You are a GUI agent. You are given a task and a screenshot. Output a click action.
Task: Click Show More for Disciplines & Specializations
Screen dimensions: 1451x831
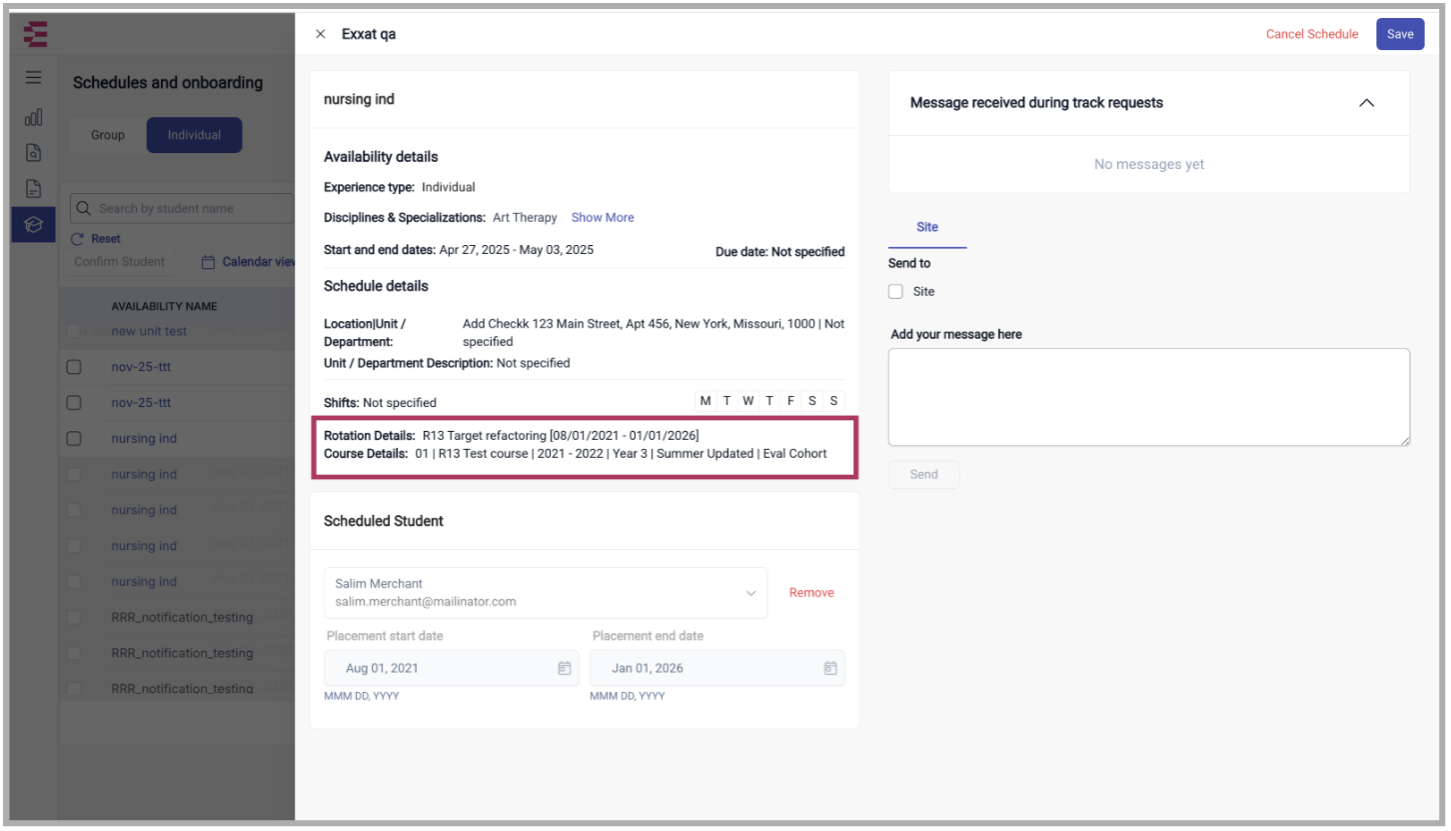[x=602, y=218]
